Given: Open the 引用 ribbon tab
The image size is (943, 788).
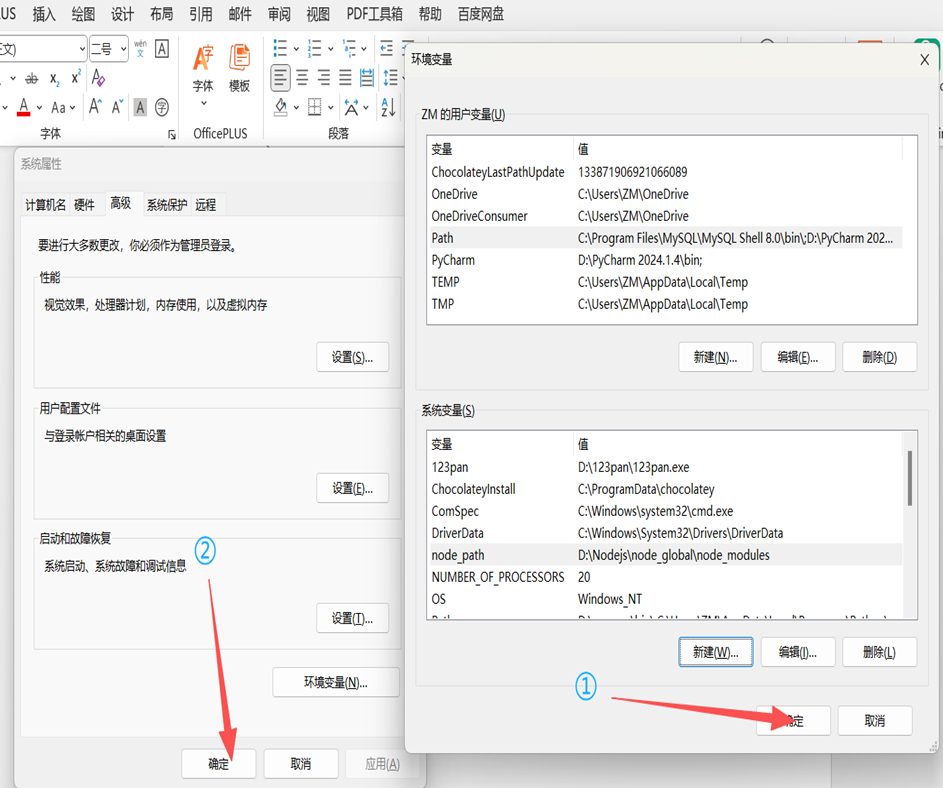Looking at the screenshot, I should 201,14.
